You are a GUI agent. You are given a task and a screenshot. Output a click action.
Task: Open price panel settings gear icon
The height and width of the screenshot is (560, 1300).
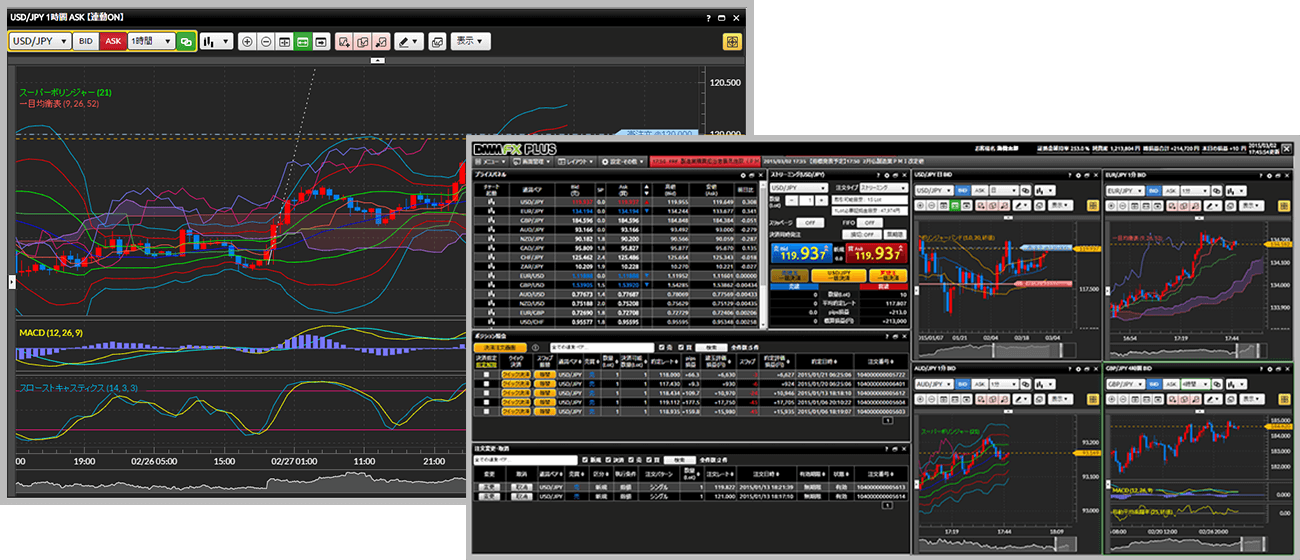point(743,175)
